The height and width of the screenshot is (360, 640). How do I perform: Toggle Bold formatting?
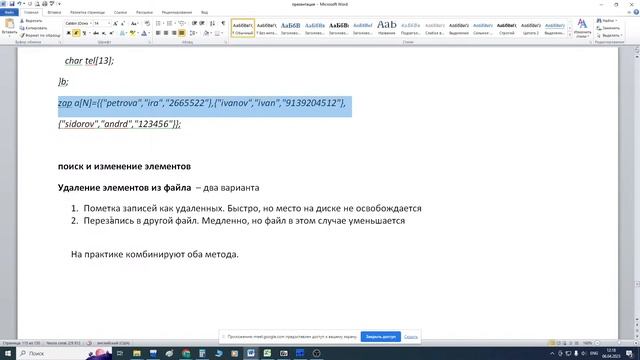click(x=69, y=33)
